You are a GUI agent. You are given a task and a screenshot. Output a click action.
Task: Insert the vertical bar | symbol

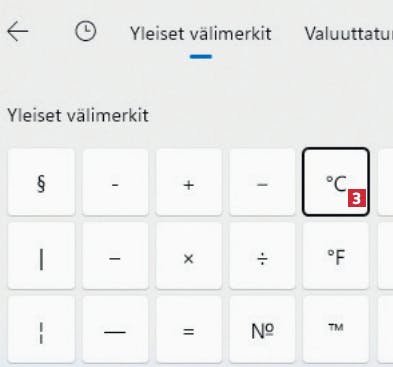(x=41, y=256)
